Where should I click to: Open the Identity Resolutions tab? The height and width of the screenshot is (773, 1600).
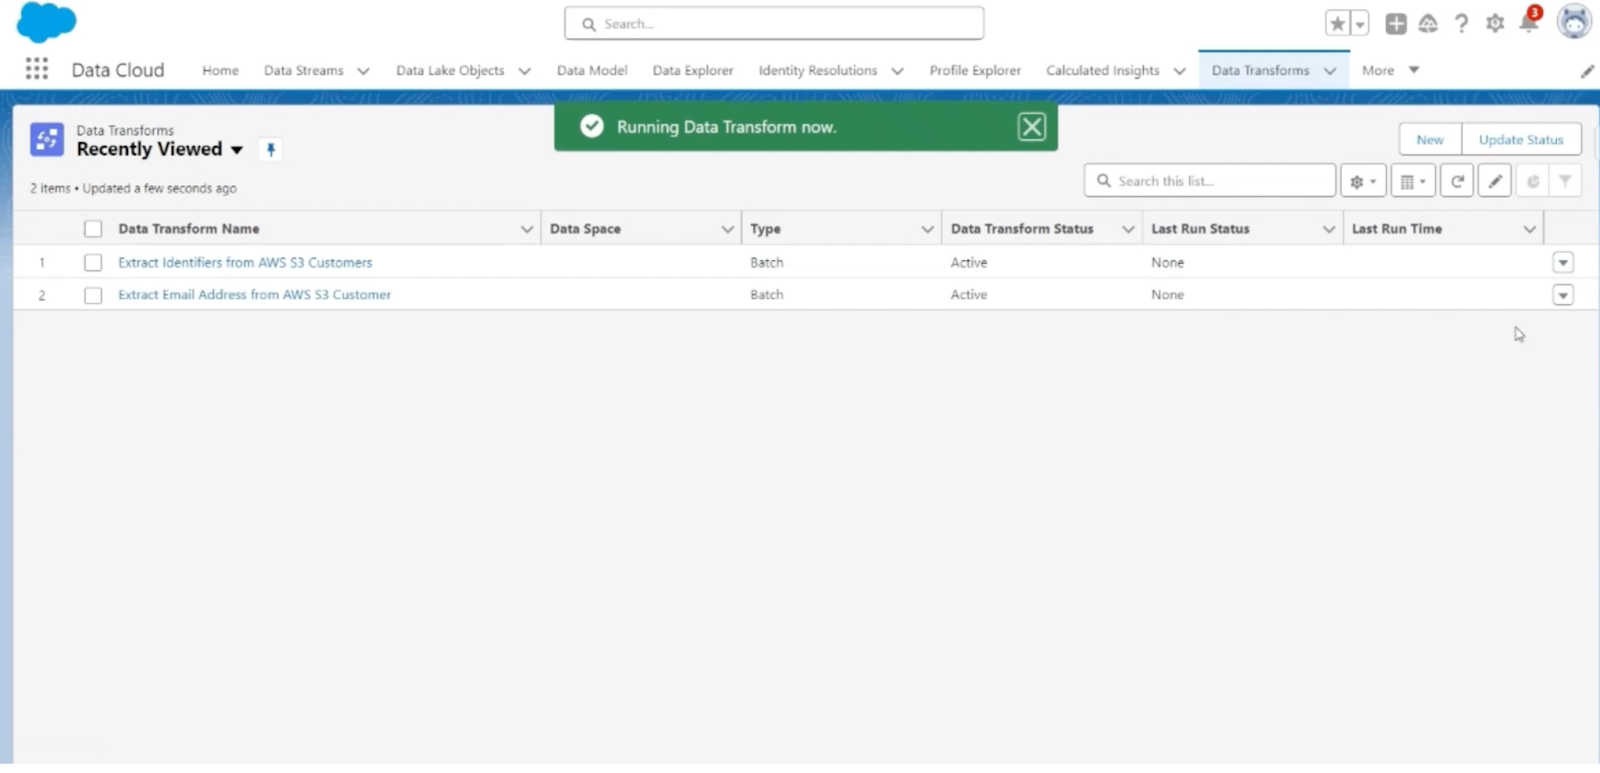tap(817, 71)
